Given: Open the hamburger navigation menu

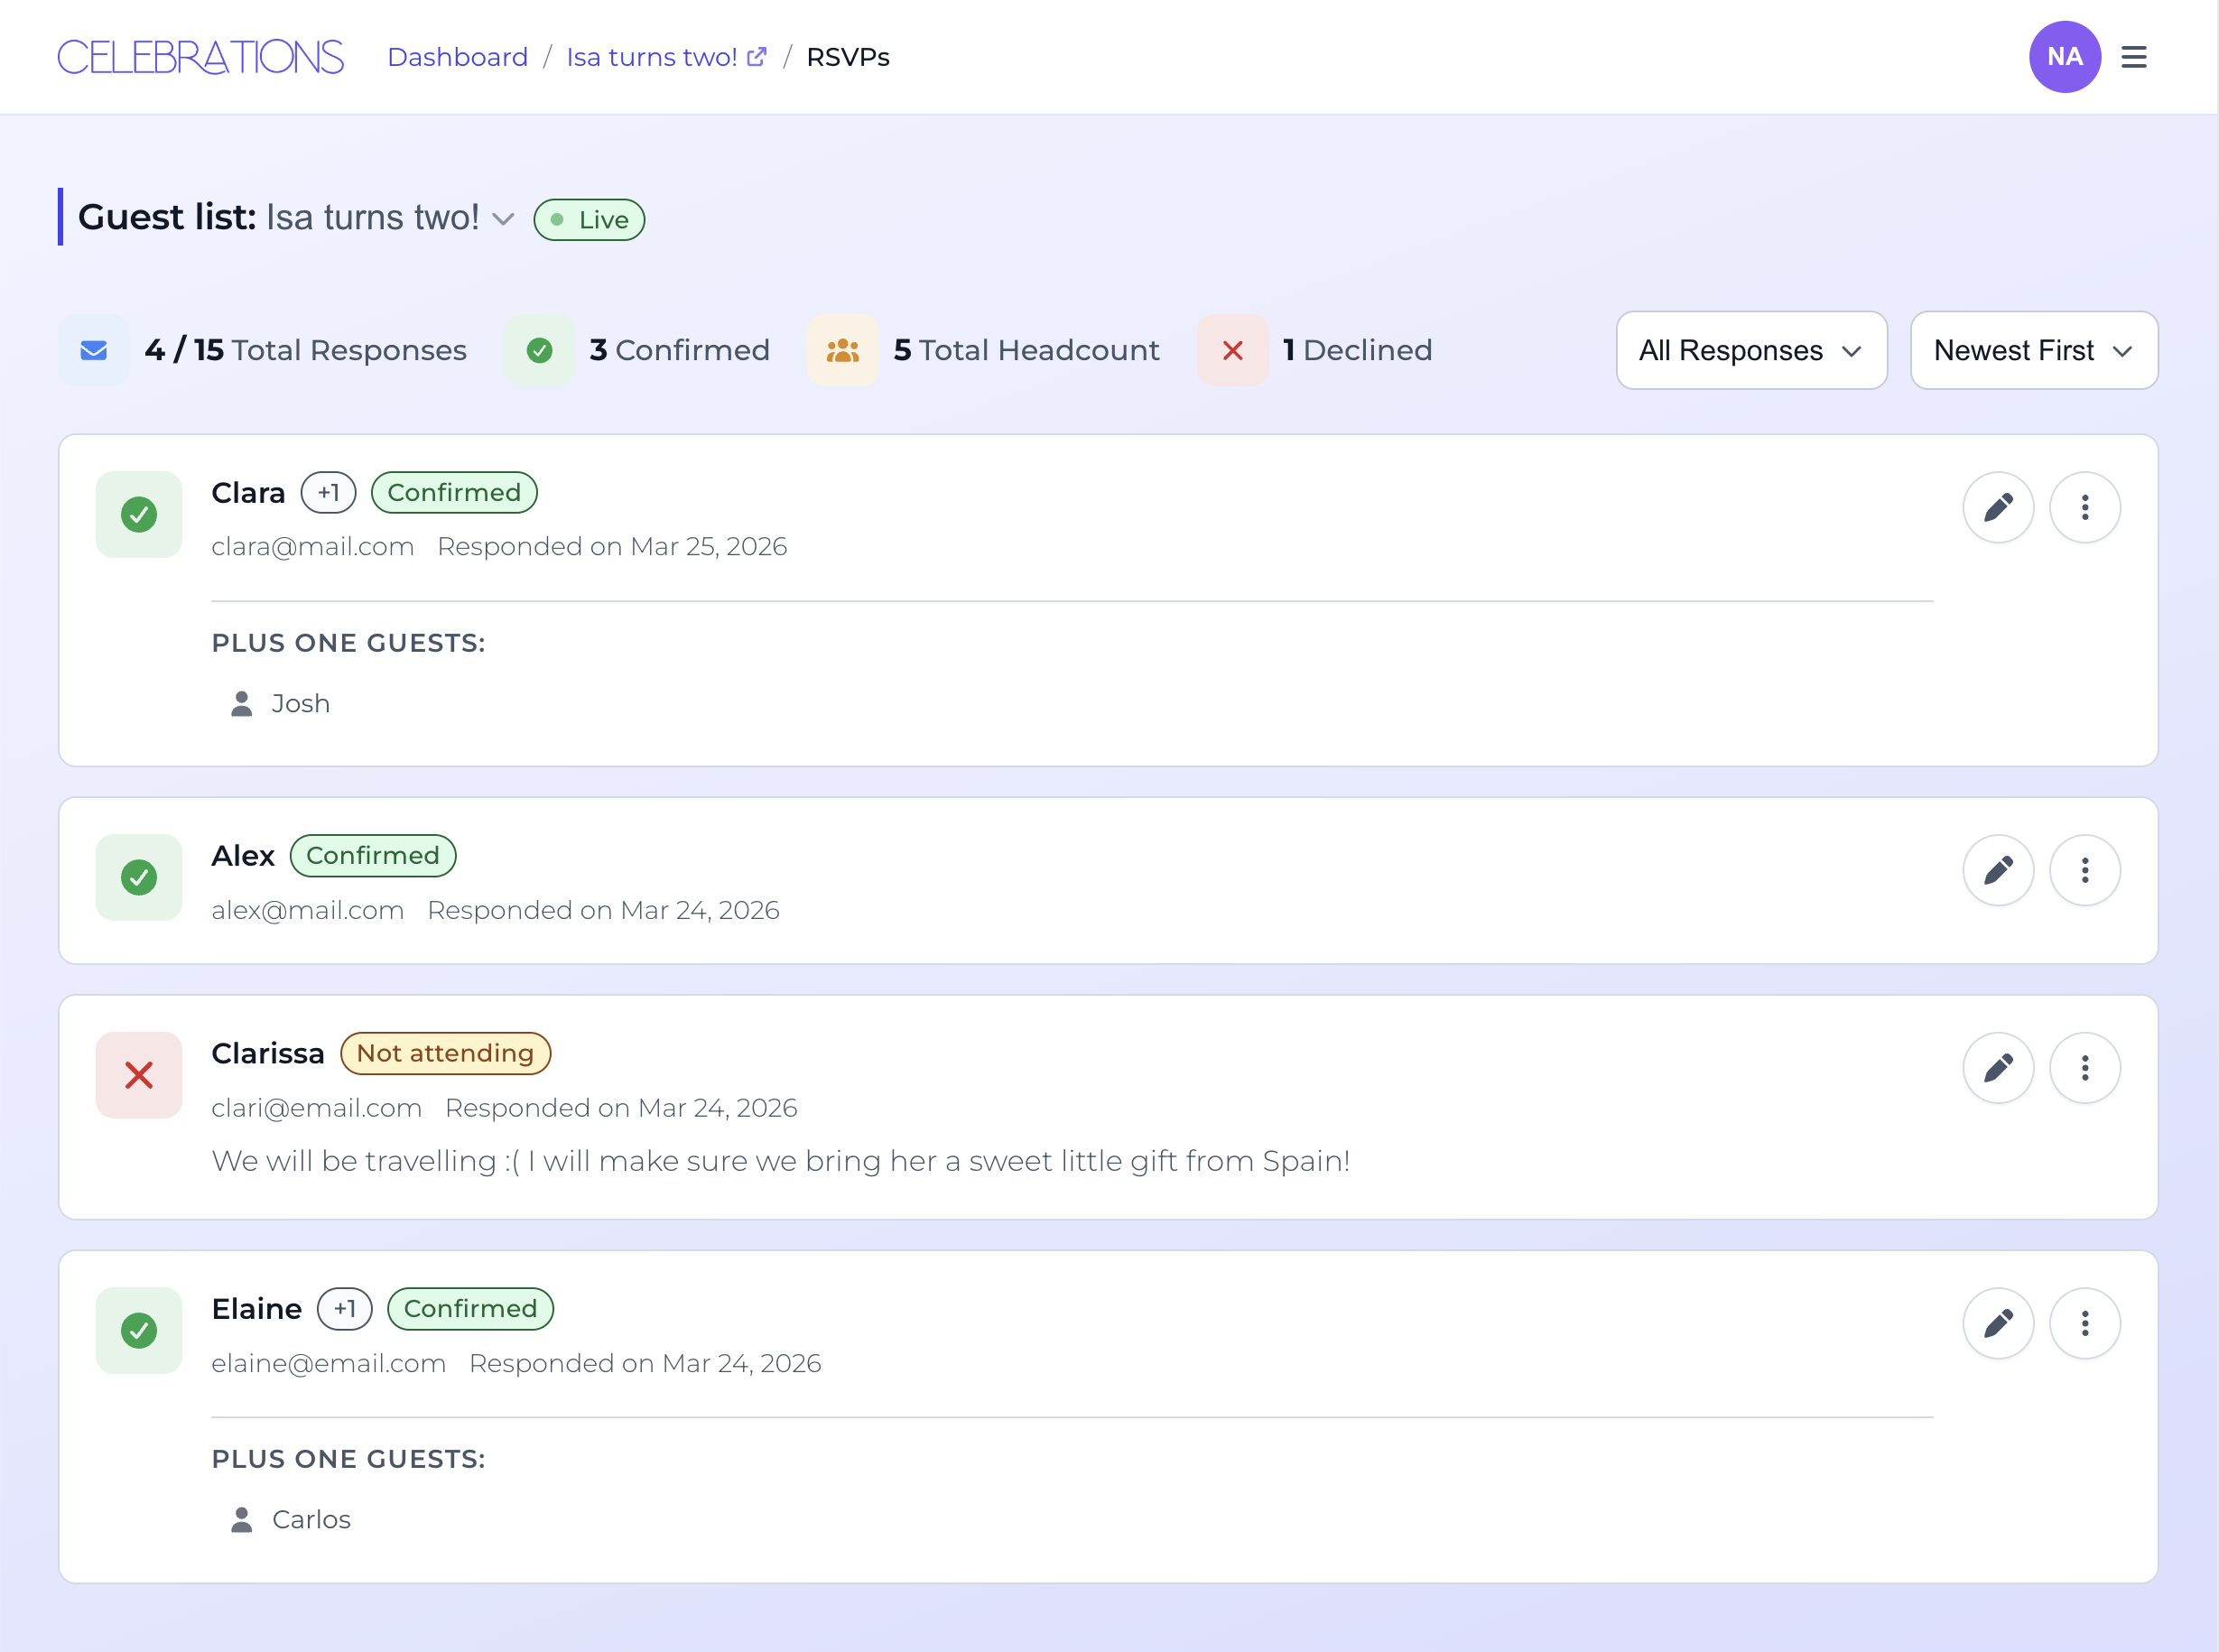Looking at the screenshot, I should [x=2134, y=56].
